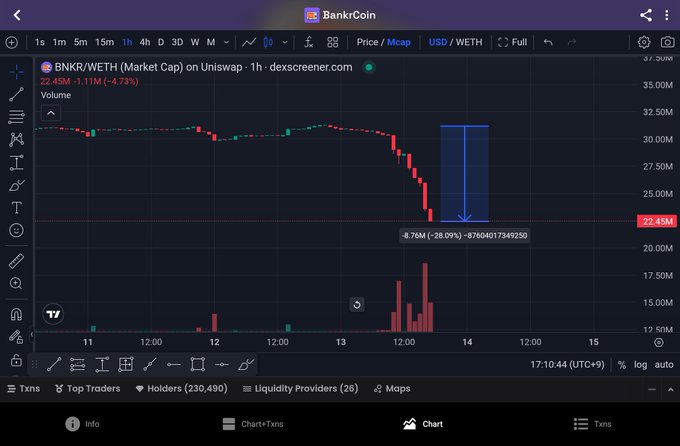Toggle log scale mode
The width and height of the screenshot is (680, 446).
click(x=640, y=365)
